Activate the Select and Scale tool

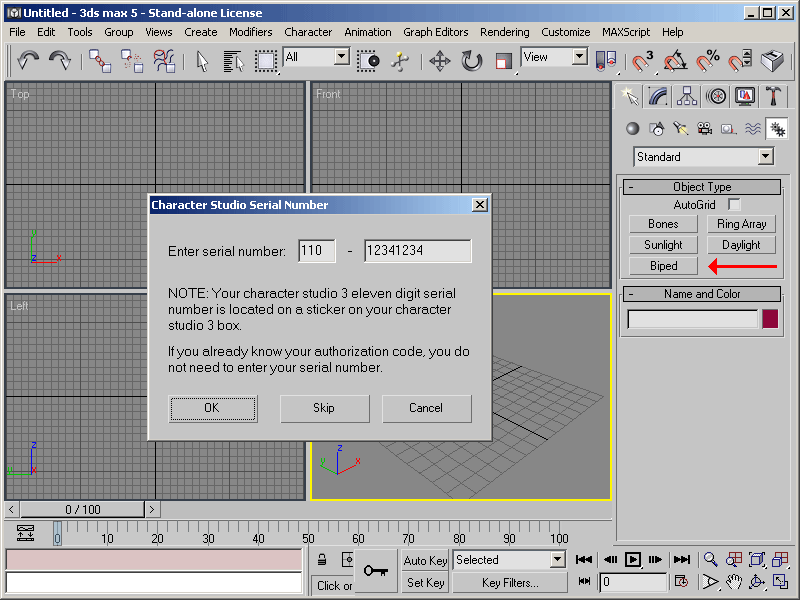(x=504, y=61)
